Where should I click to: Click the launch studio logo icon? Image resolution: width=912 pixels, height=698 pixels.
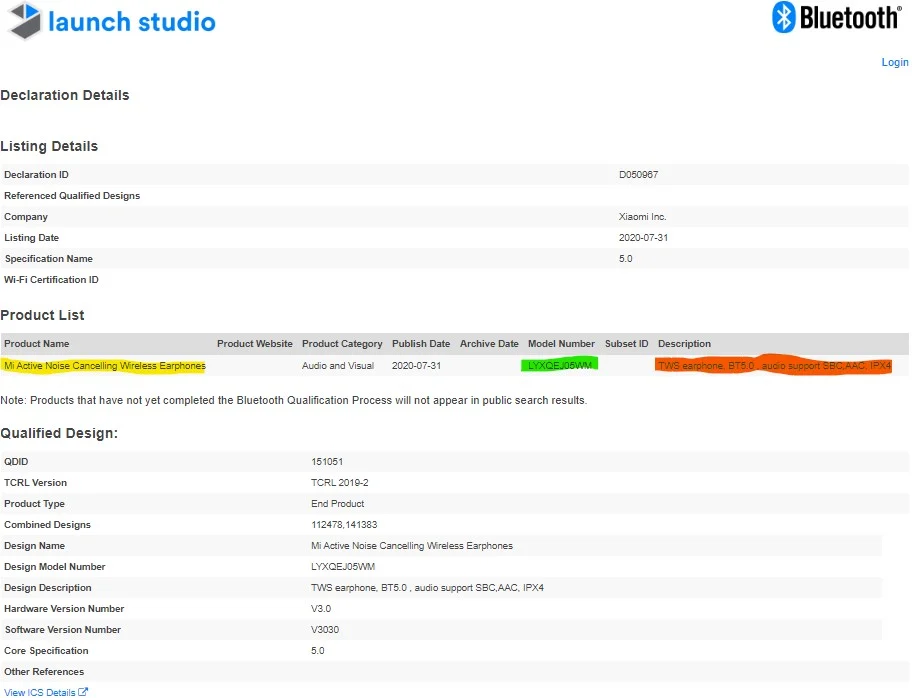coord(22,20)
